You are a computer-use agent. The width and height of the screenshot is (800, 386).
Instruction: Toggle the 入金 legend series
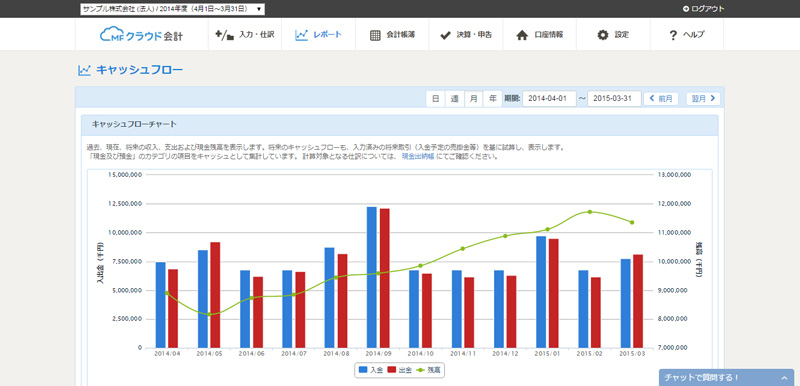tap(371, 370)
